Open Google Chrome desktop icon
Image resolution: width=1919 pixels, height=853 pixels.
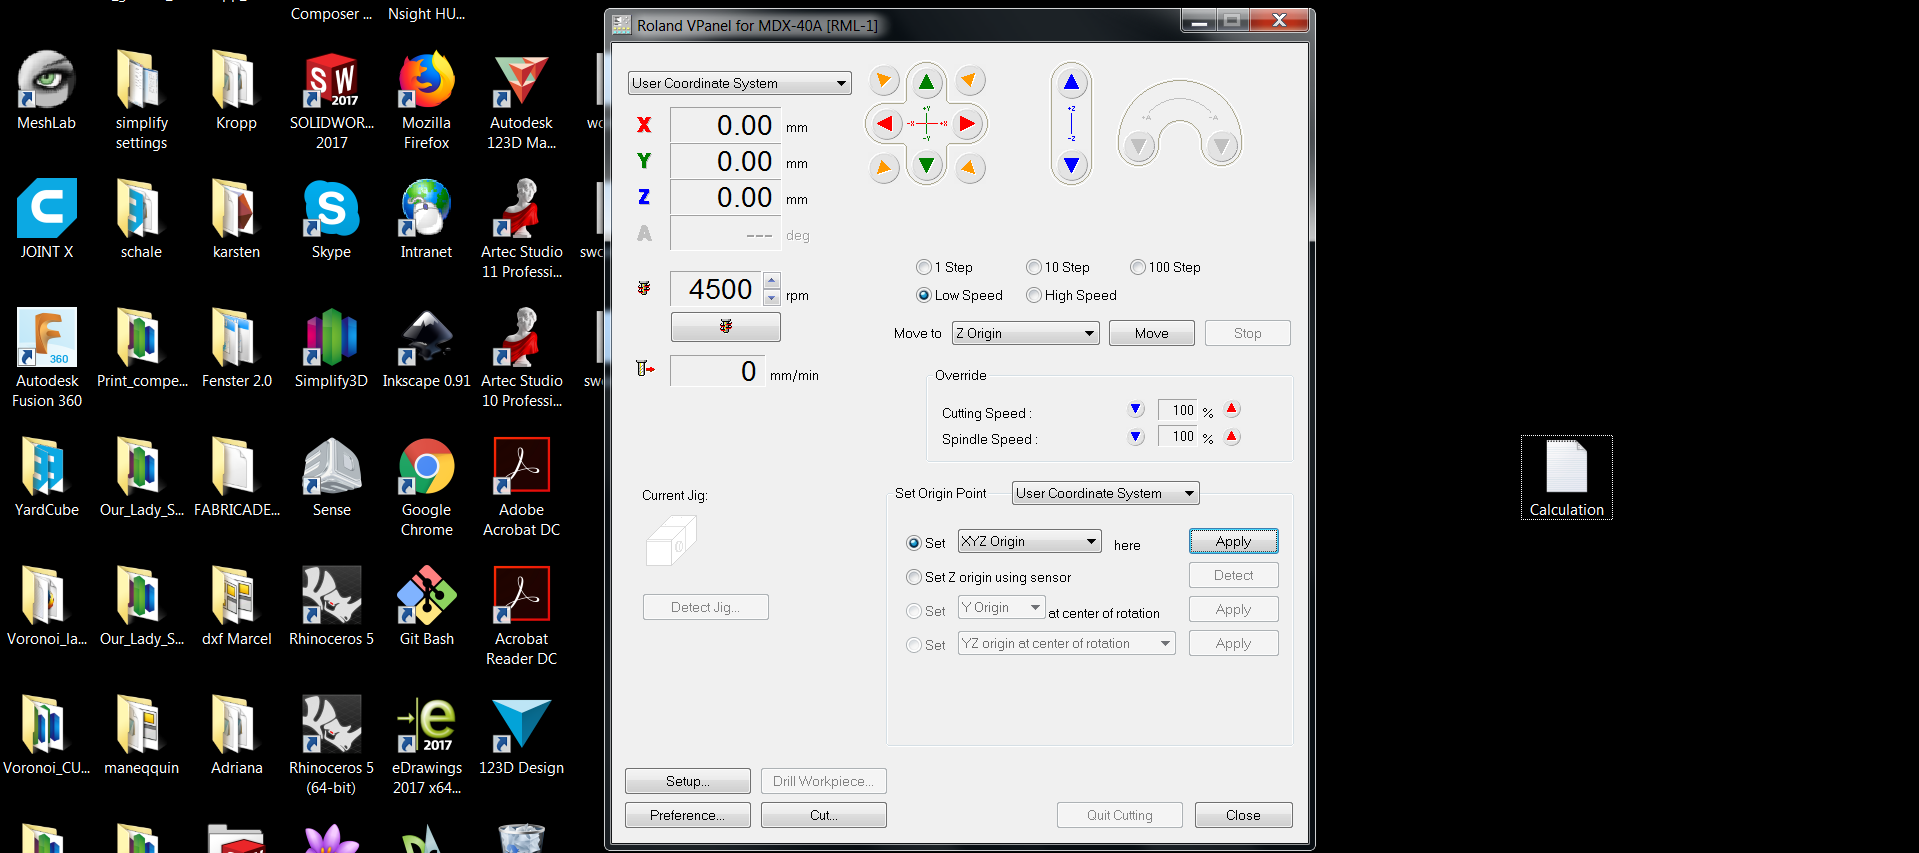427,488
